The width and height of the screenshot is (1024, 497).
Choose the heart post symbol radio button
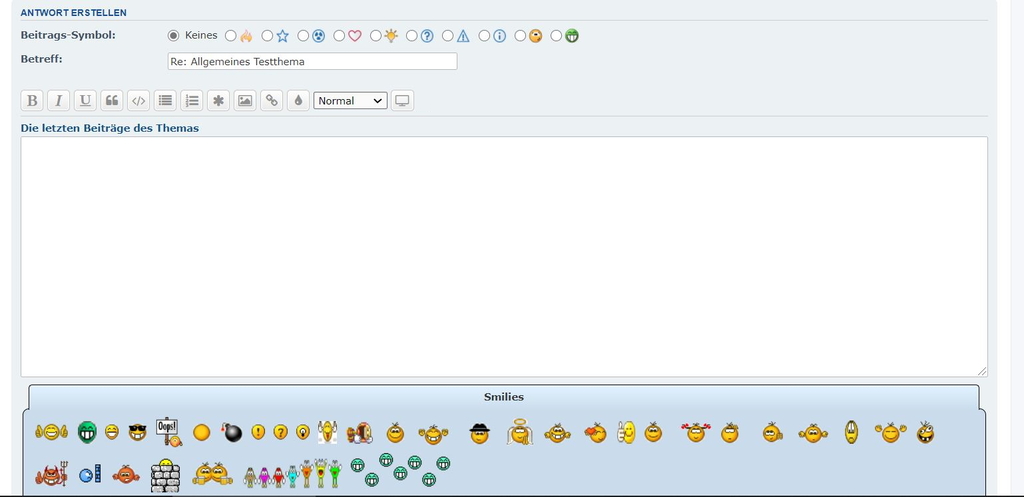[339, 36]
